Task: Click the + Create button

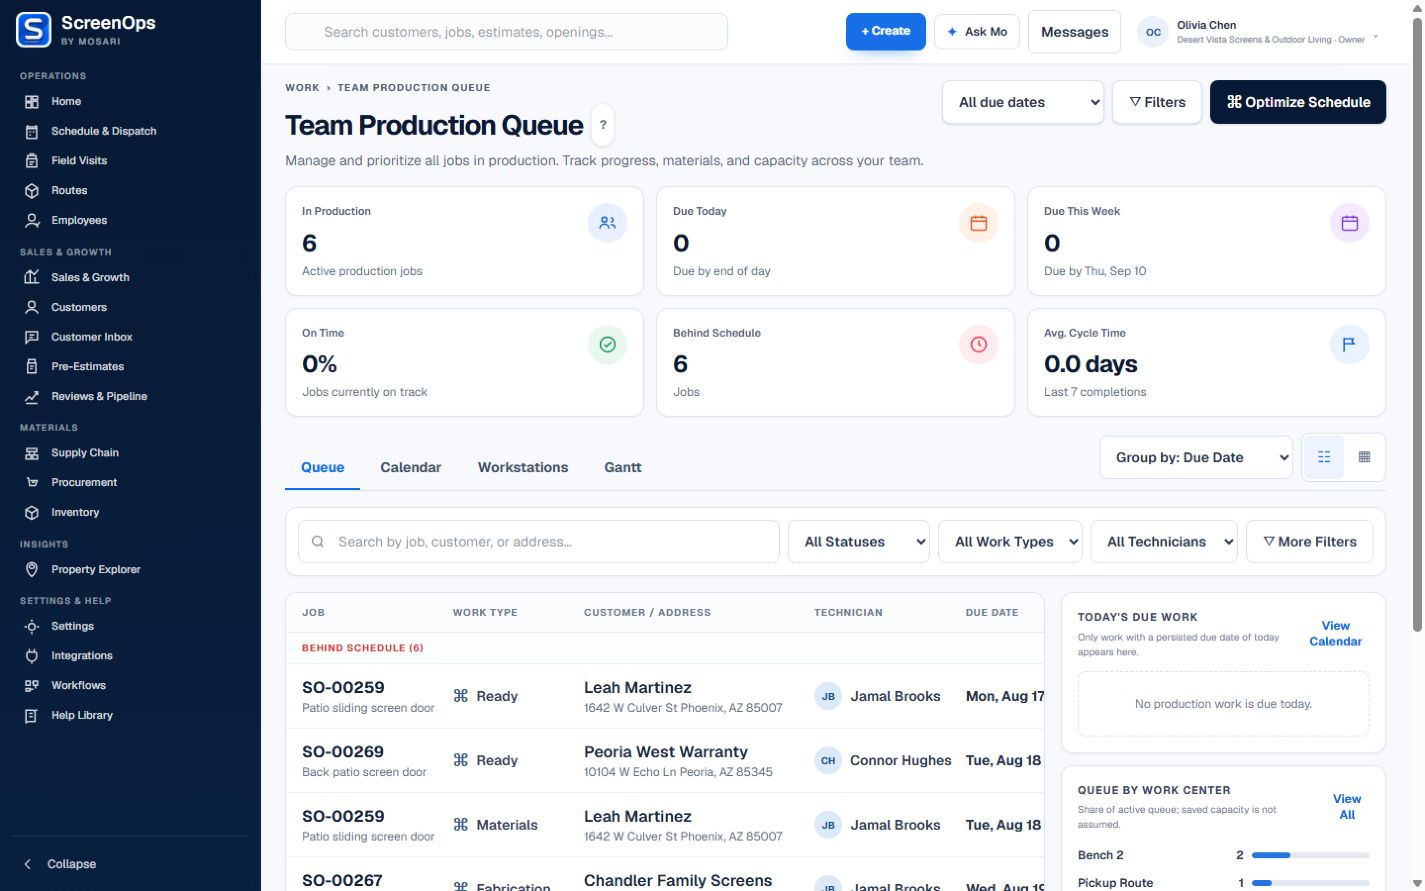Action: (886, 32)
